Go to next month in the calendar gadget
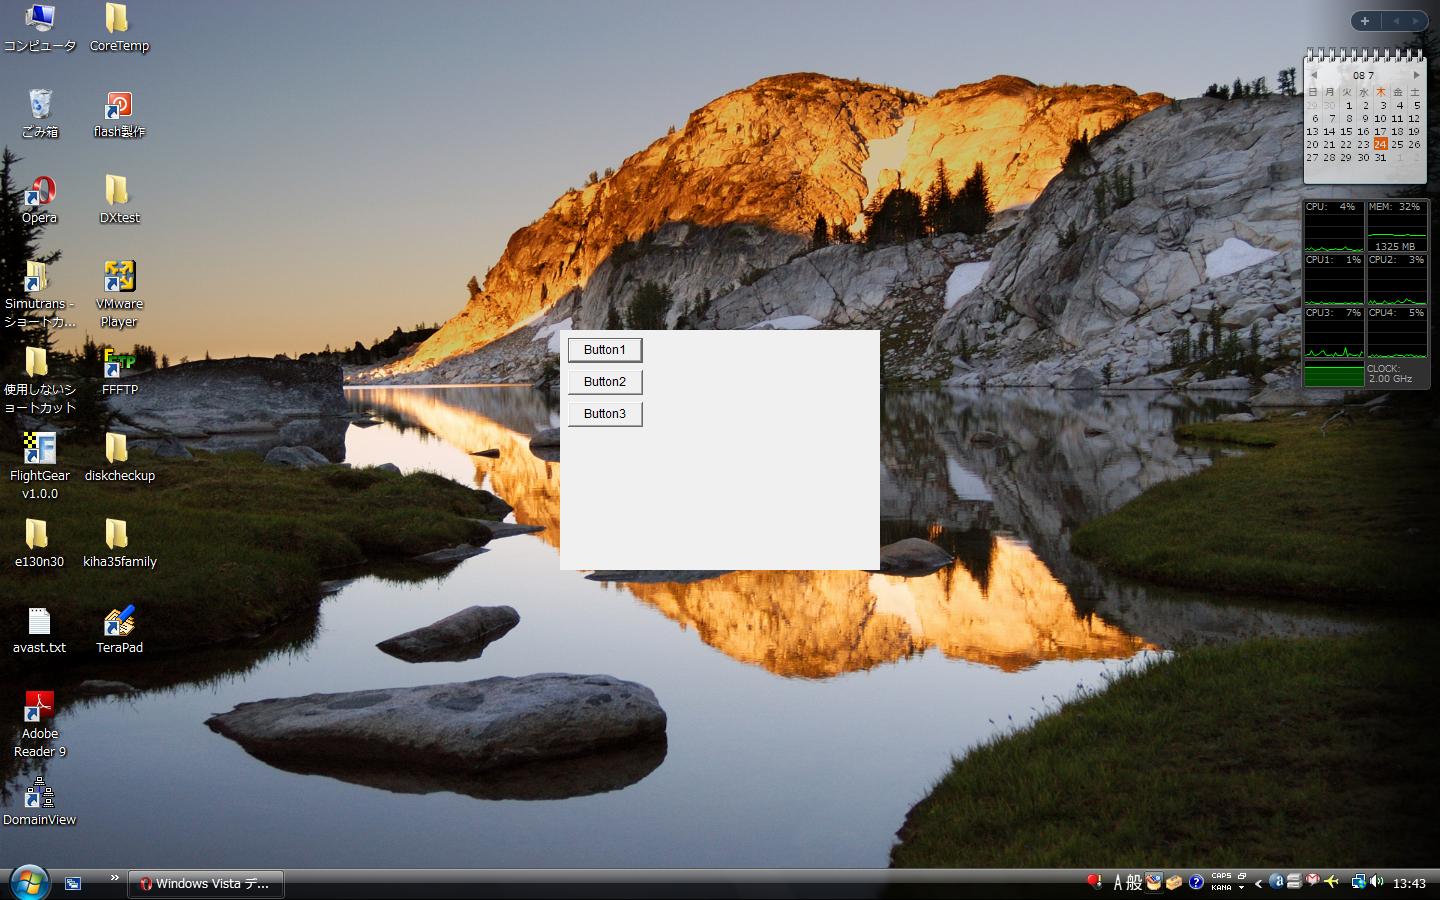This screenshot has width=1440, height=900. coord(1416,75)
